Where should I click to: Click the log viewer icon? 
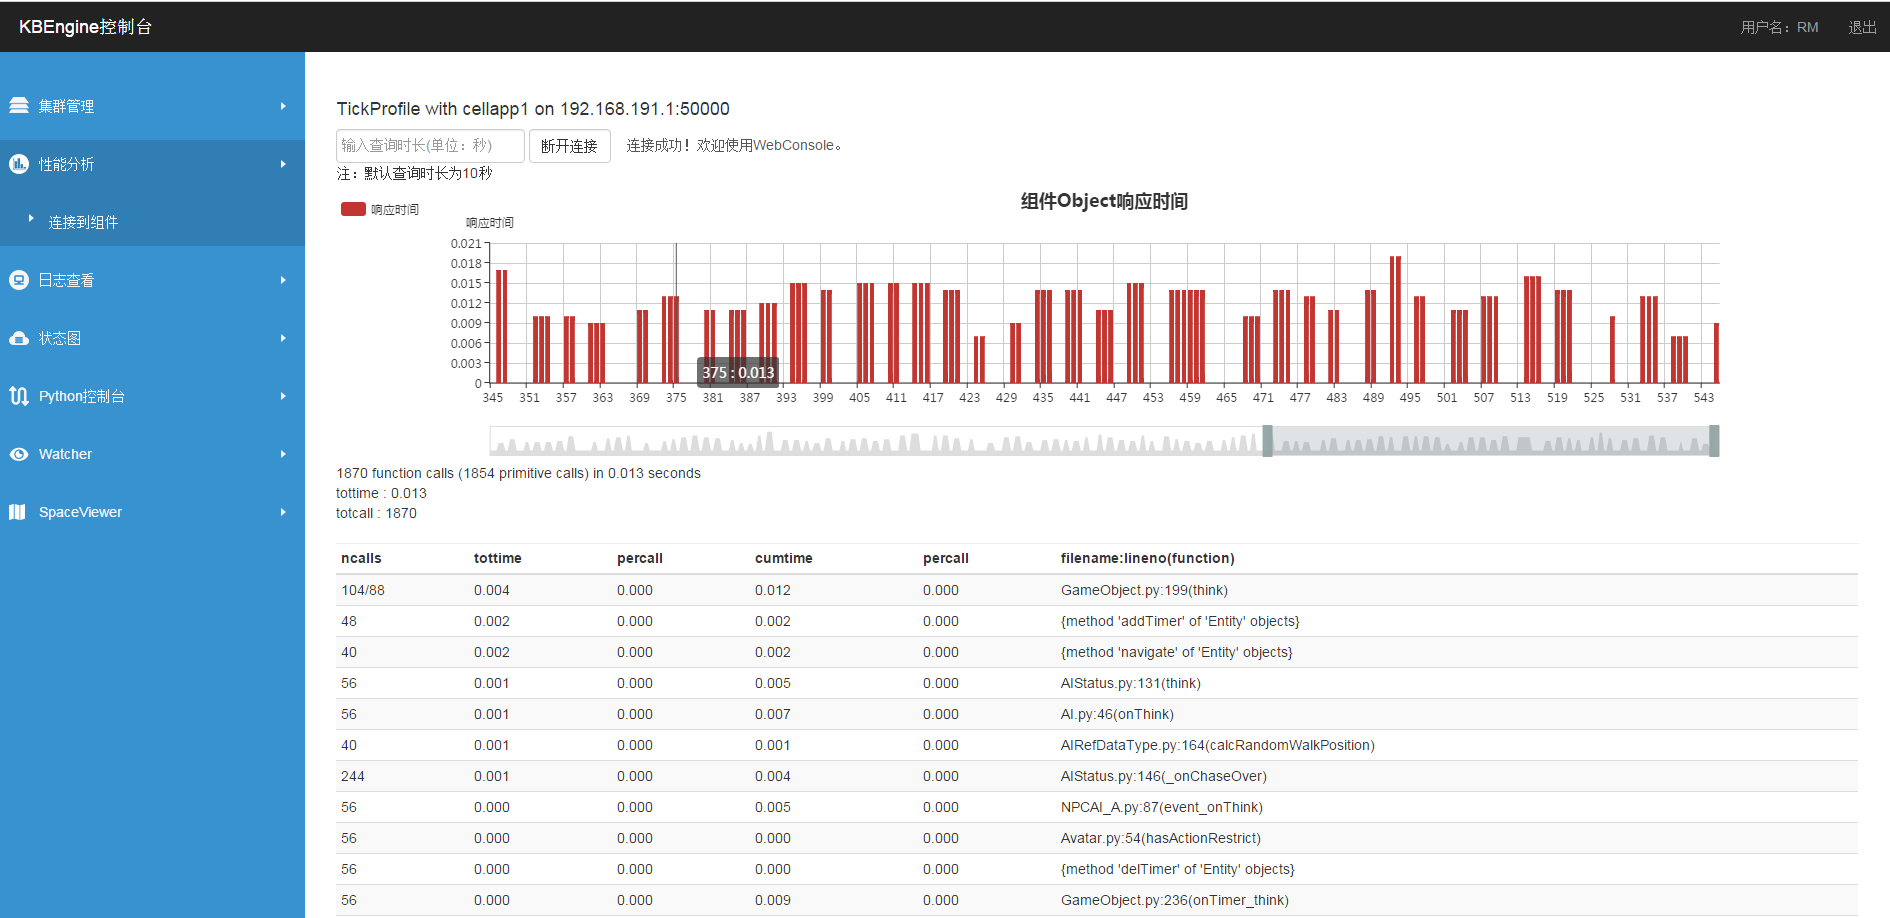pyautogui.click(x=19, y=280)
